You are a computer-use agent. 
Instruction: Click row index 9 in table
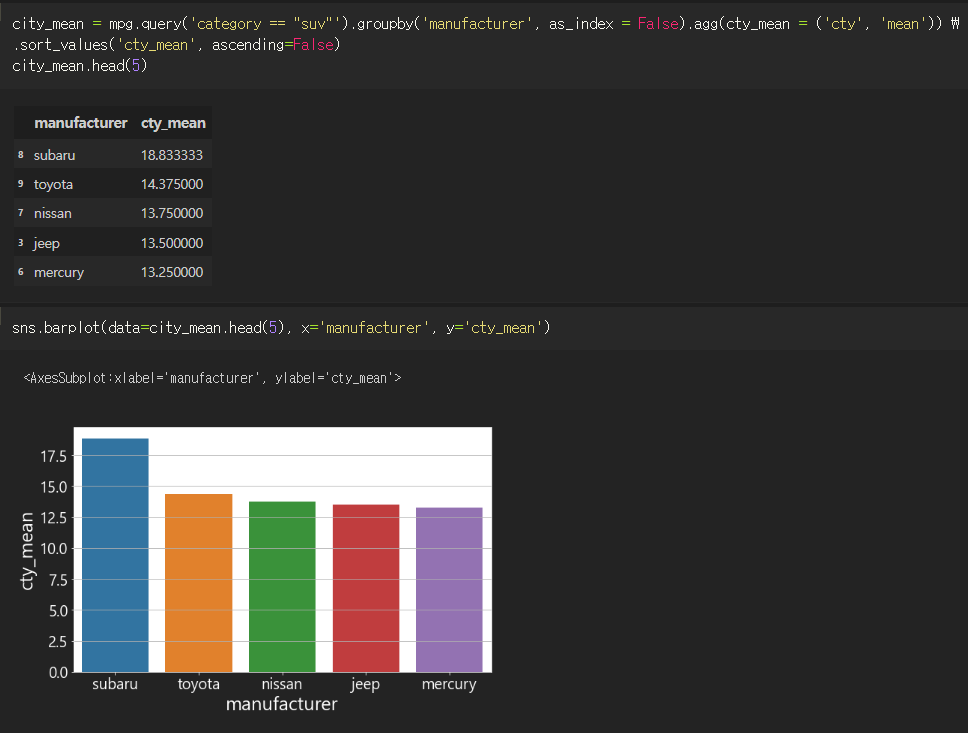click(20, 183)
